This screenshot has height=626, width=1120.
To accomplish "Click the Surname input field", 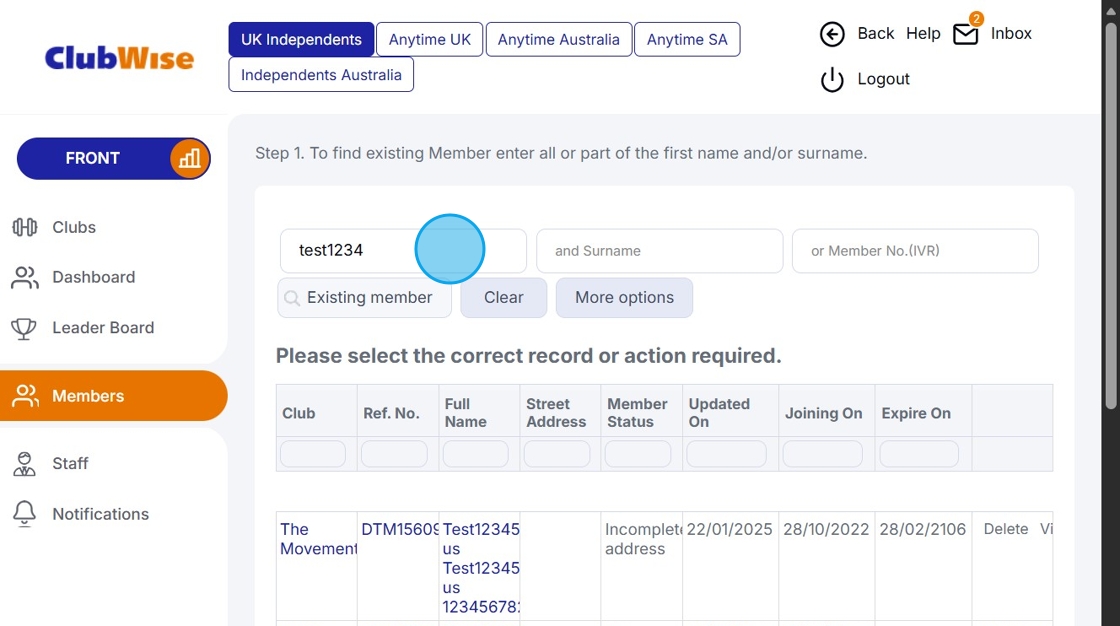I will coord(659,251).
